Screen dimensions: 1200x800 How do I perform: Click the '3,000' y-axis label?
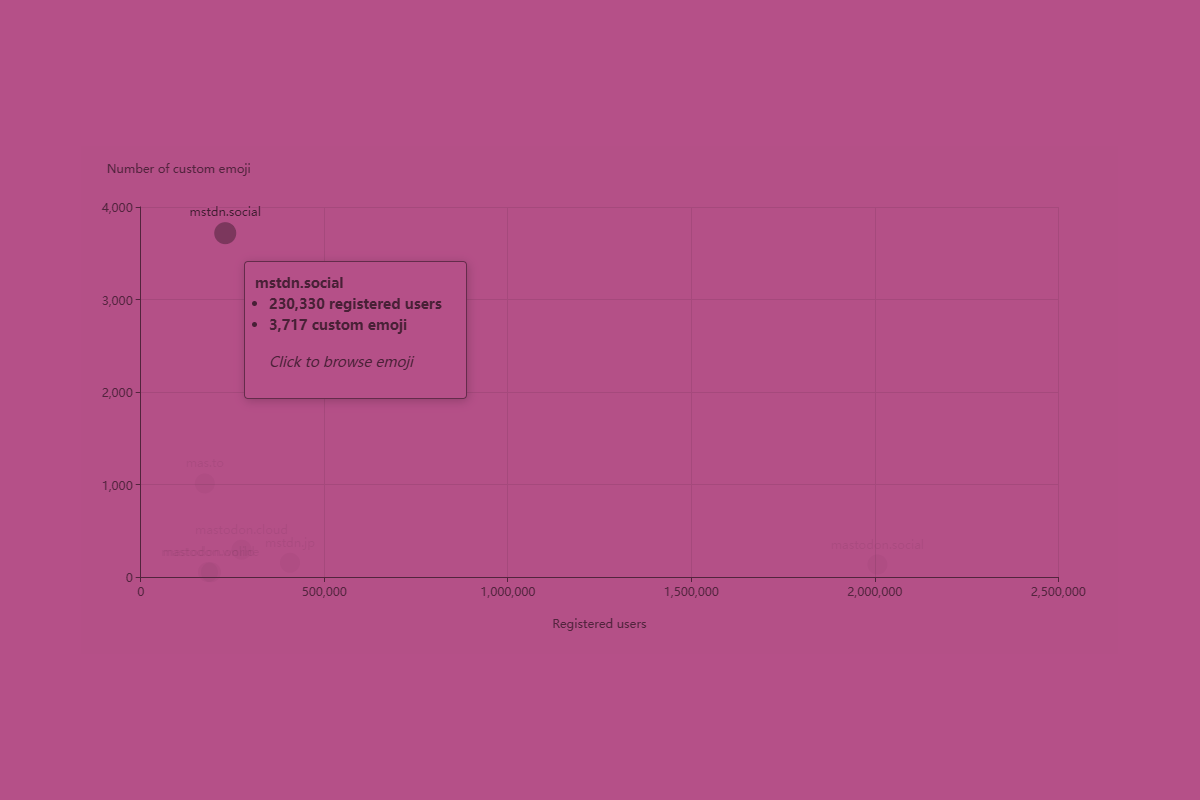pos(117,300)
